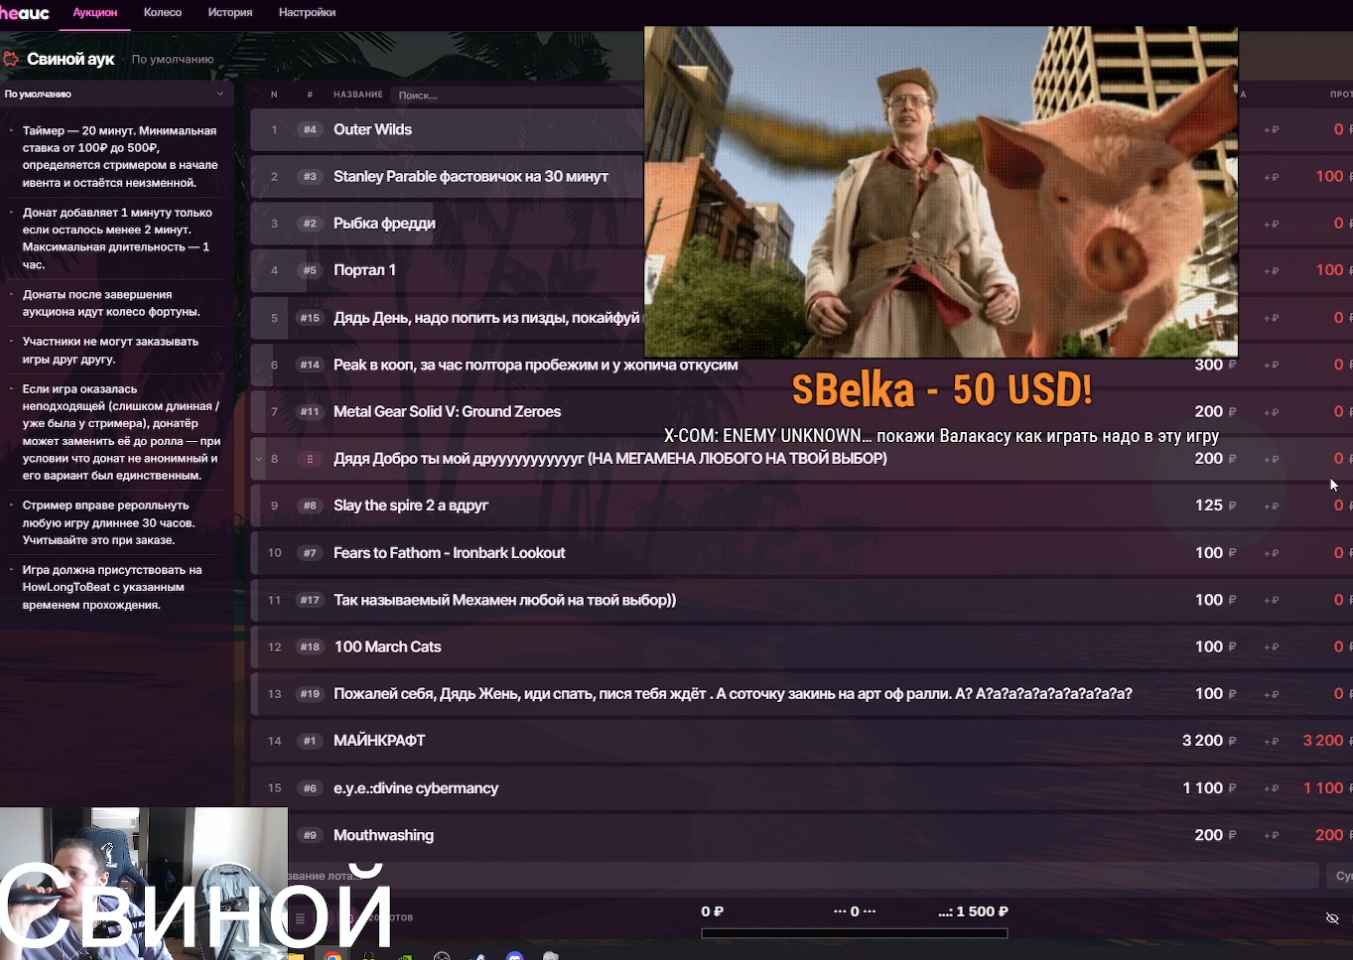This screenshot has width=1353, height=960.
Task: Click the auction progress bar at the bottom
Action: click(x=854, y=933)
